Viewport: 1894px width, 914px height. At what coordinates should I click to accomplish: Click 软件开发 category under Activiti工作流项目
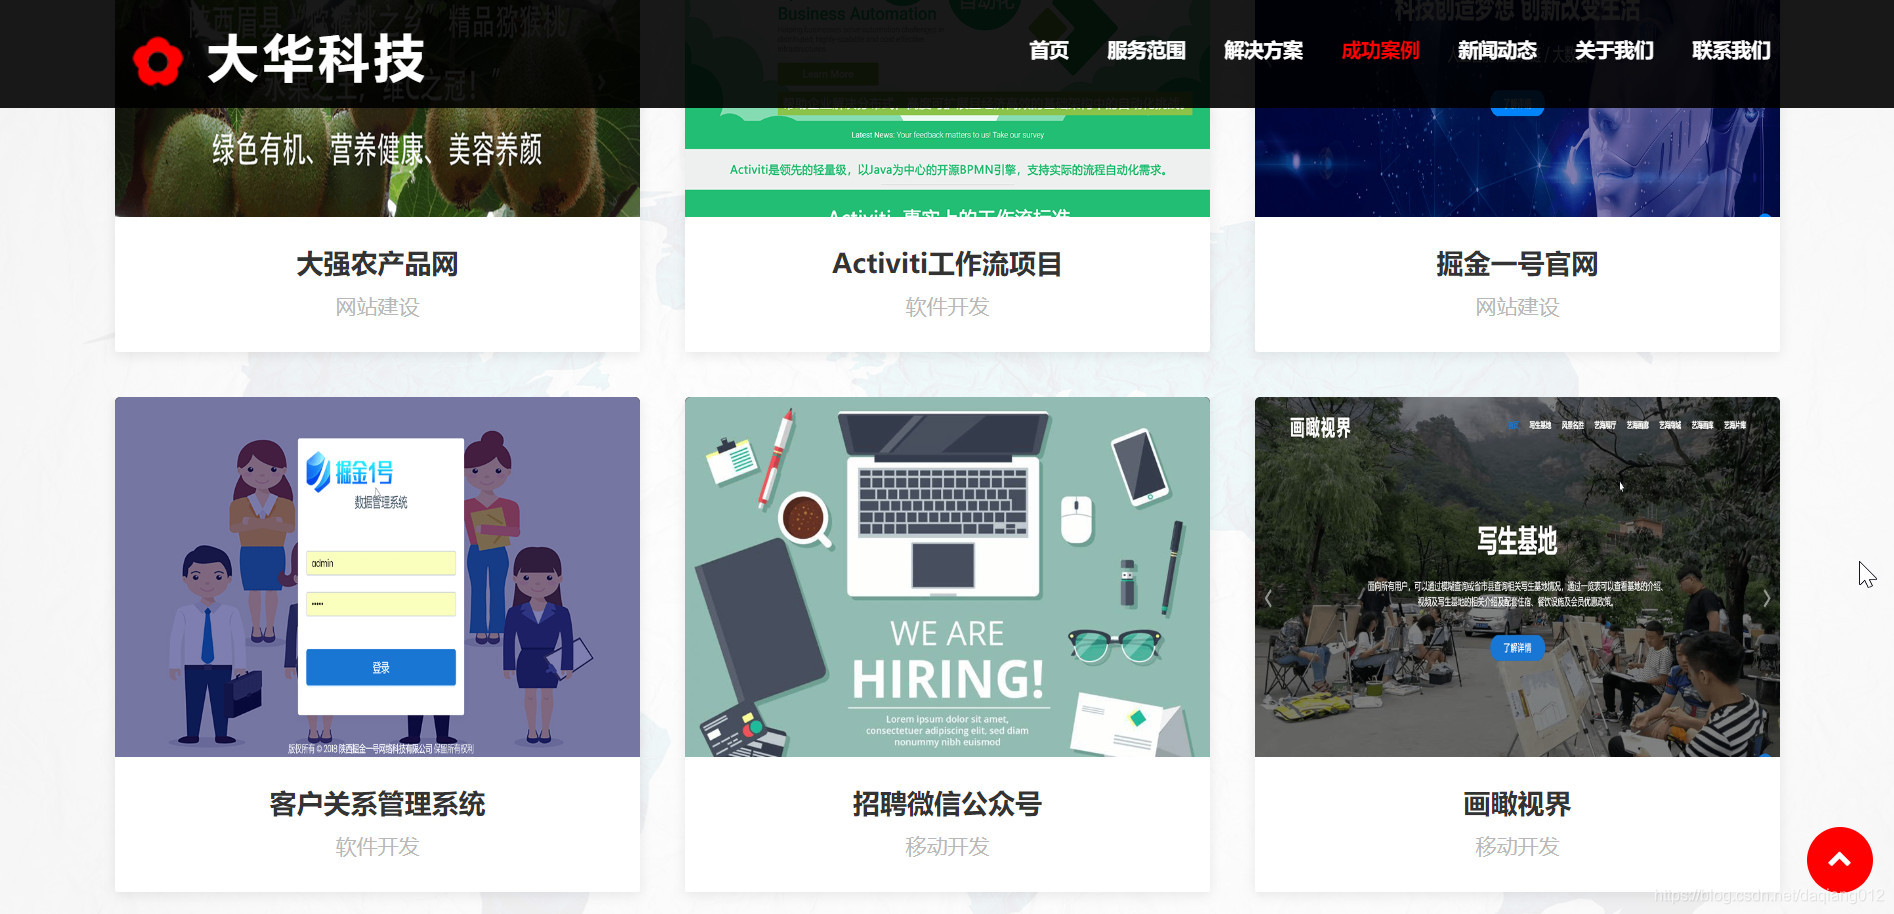tap(947, 307)
